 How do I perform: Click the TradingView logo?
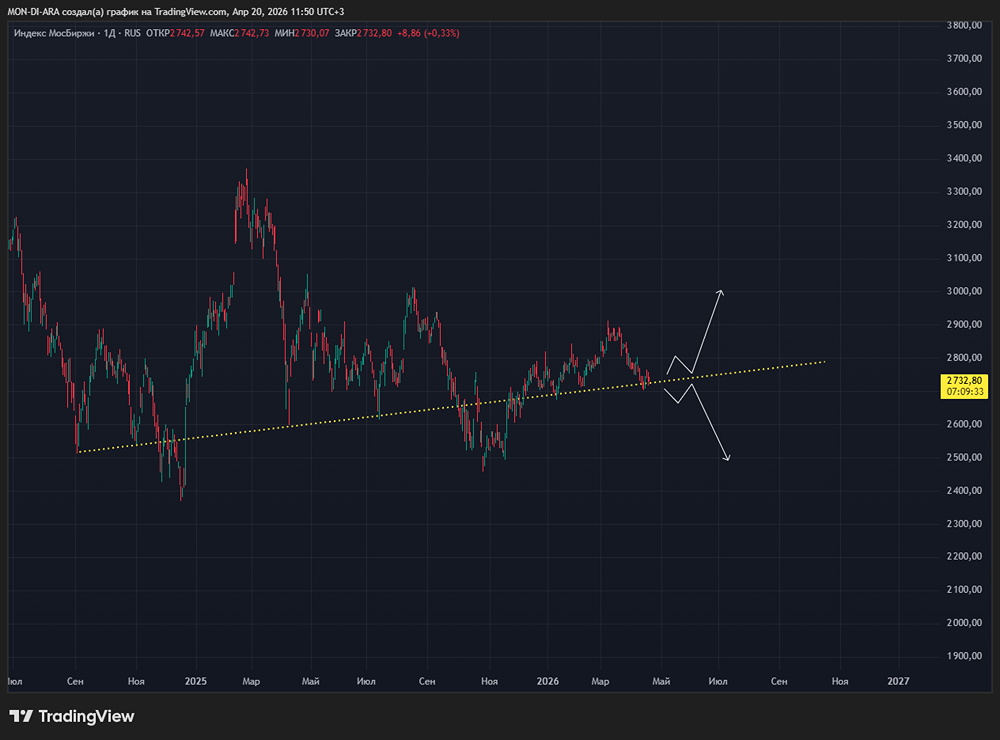[71, 716]
